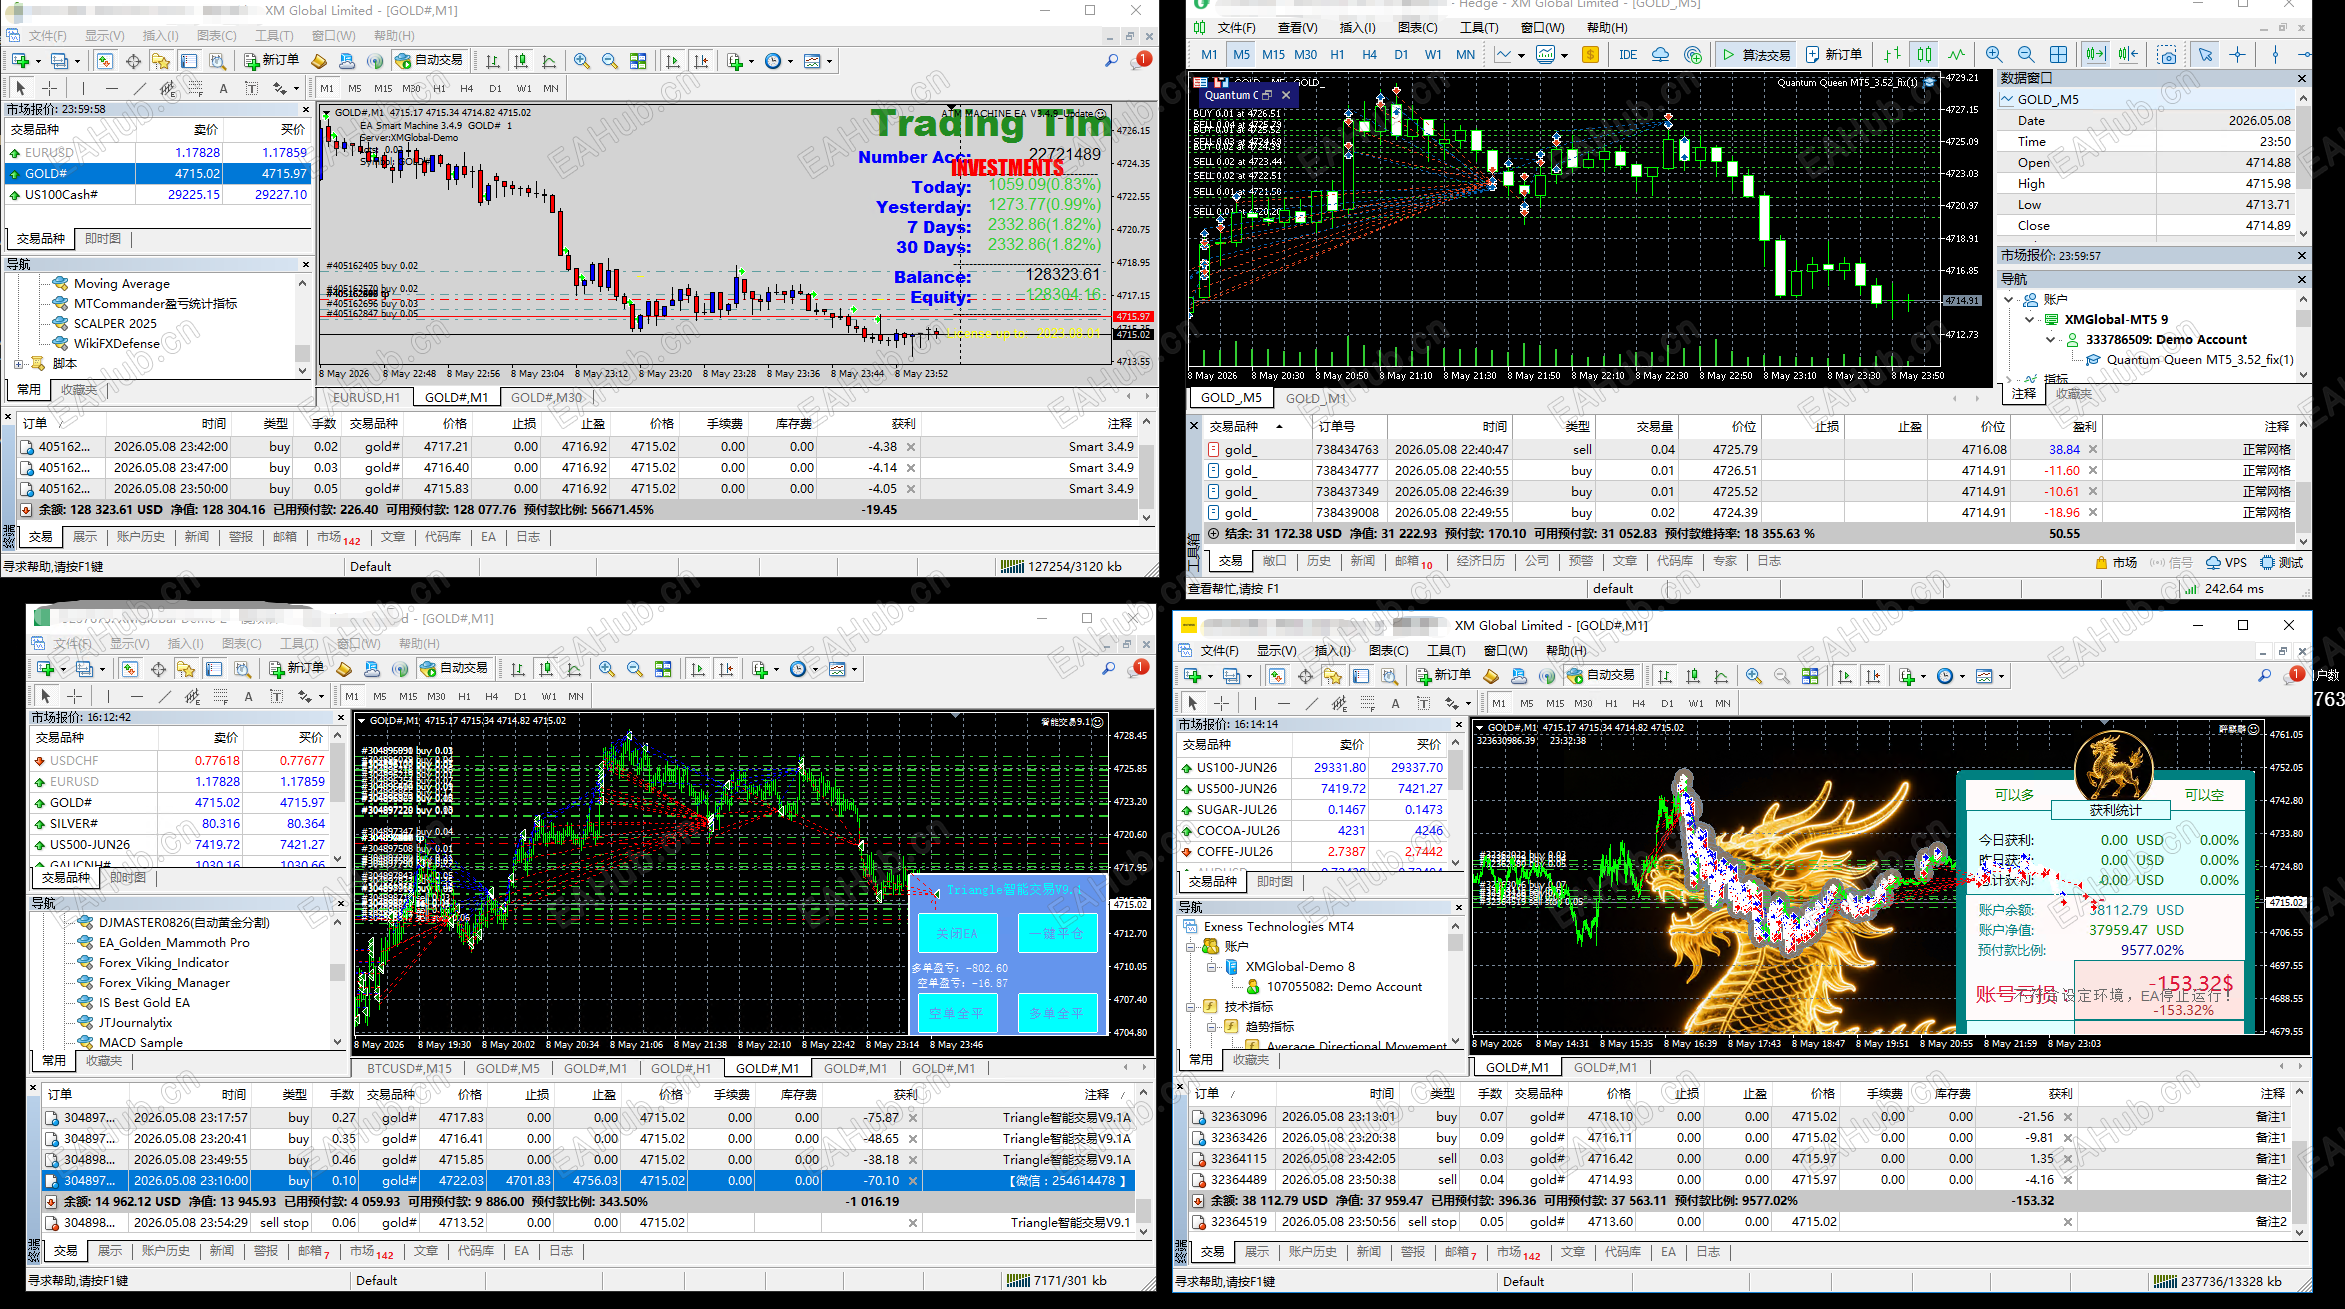This screenshot has width=2345, height=1309.
Task: Open EA_Golden_Mammoth Pro in Triangle EA navigator
Action: (174, 943)
